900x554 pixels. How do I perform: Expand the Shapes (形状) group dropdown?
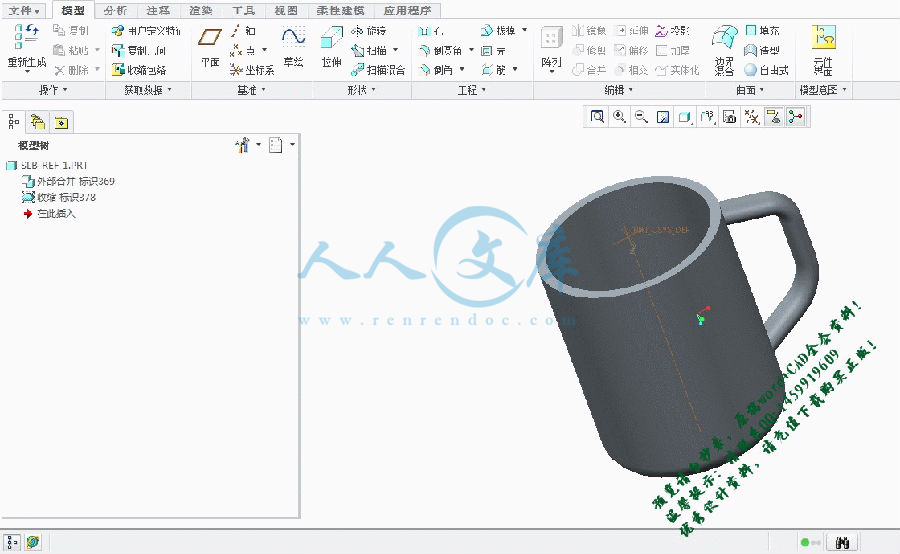point(362,90)
